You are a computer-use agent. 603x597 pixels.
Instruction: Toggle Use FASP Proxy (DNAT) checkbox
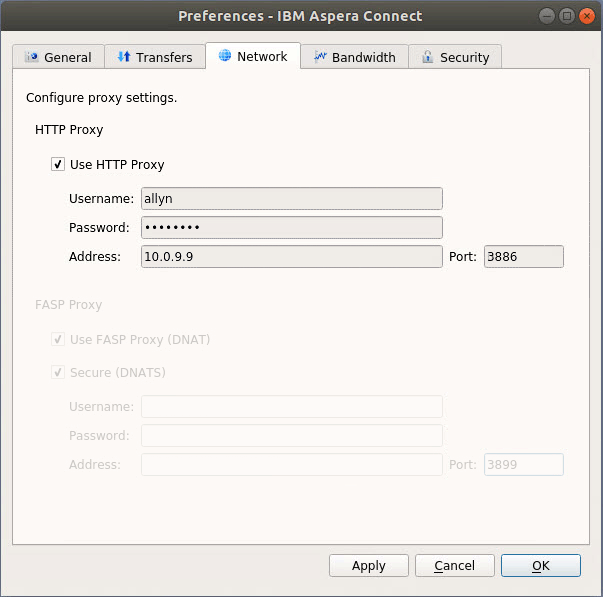click(58, 340)
